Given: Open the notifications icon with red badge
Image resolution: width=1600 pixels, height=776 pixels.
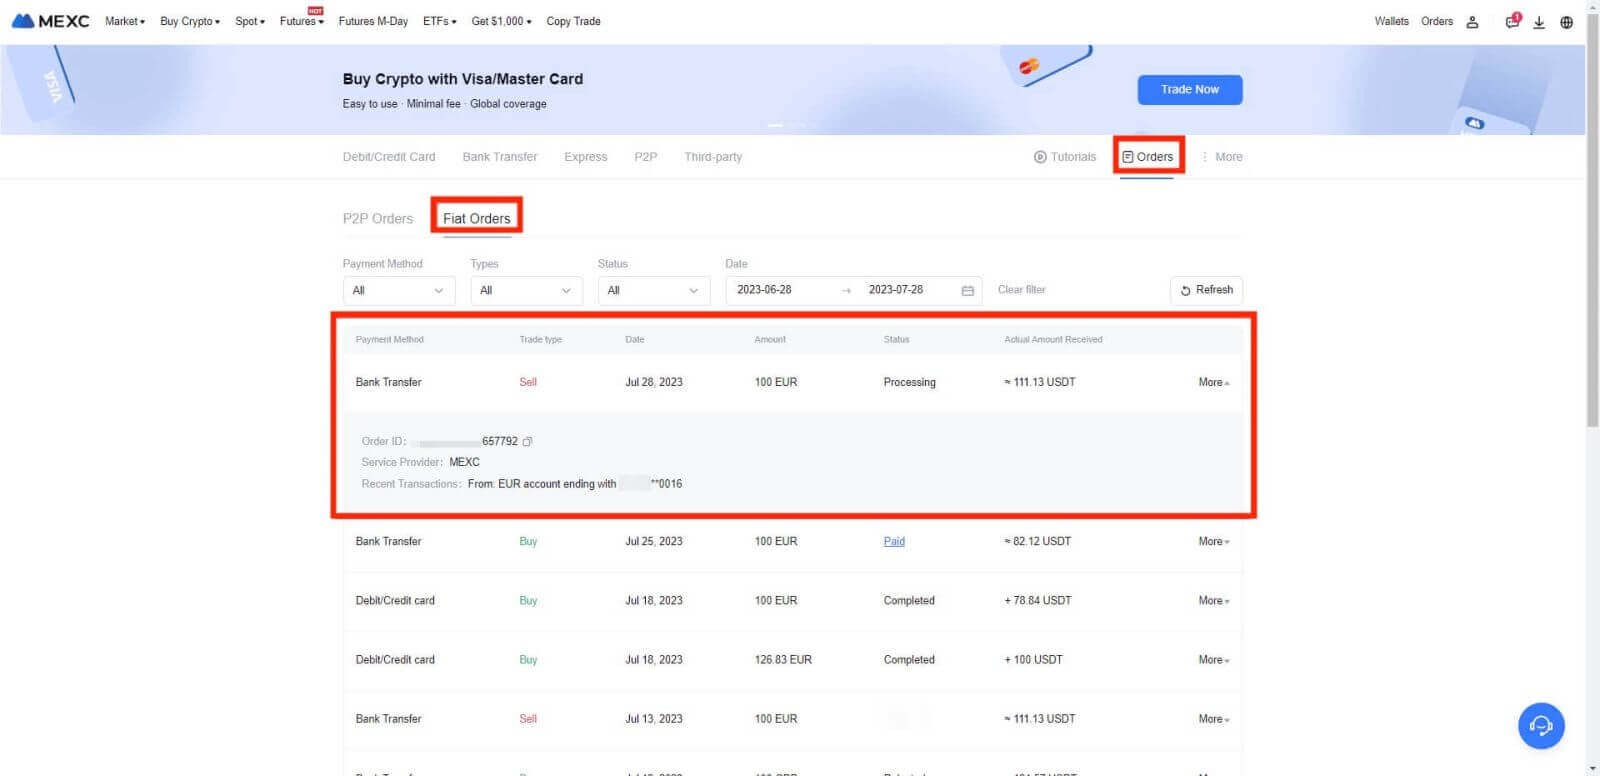Looking at the screenshot, I should pos(1513,21).
